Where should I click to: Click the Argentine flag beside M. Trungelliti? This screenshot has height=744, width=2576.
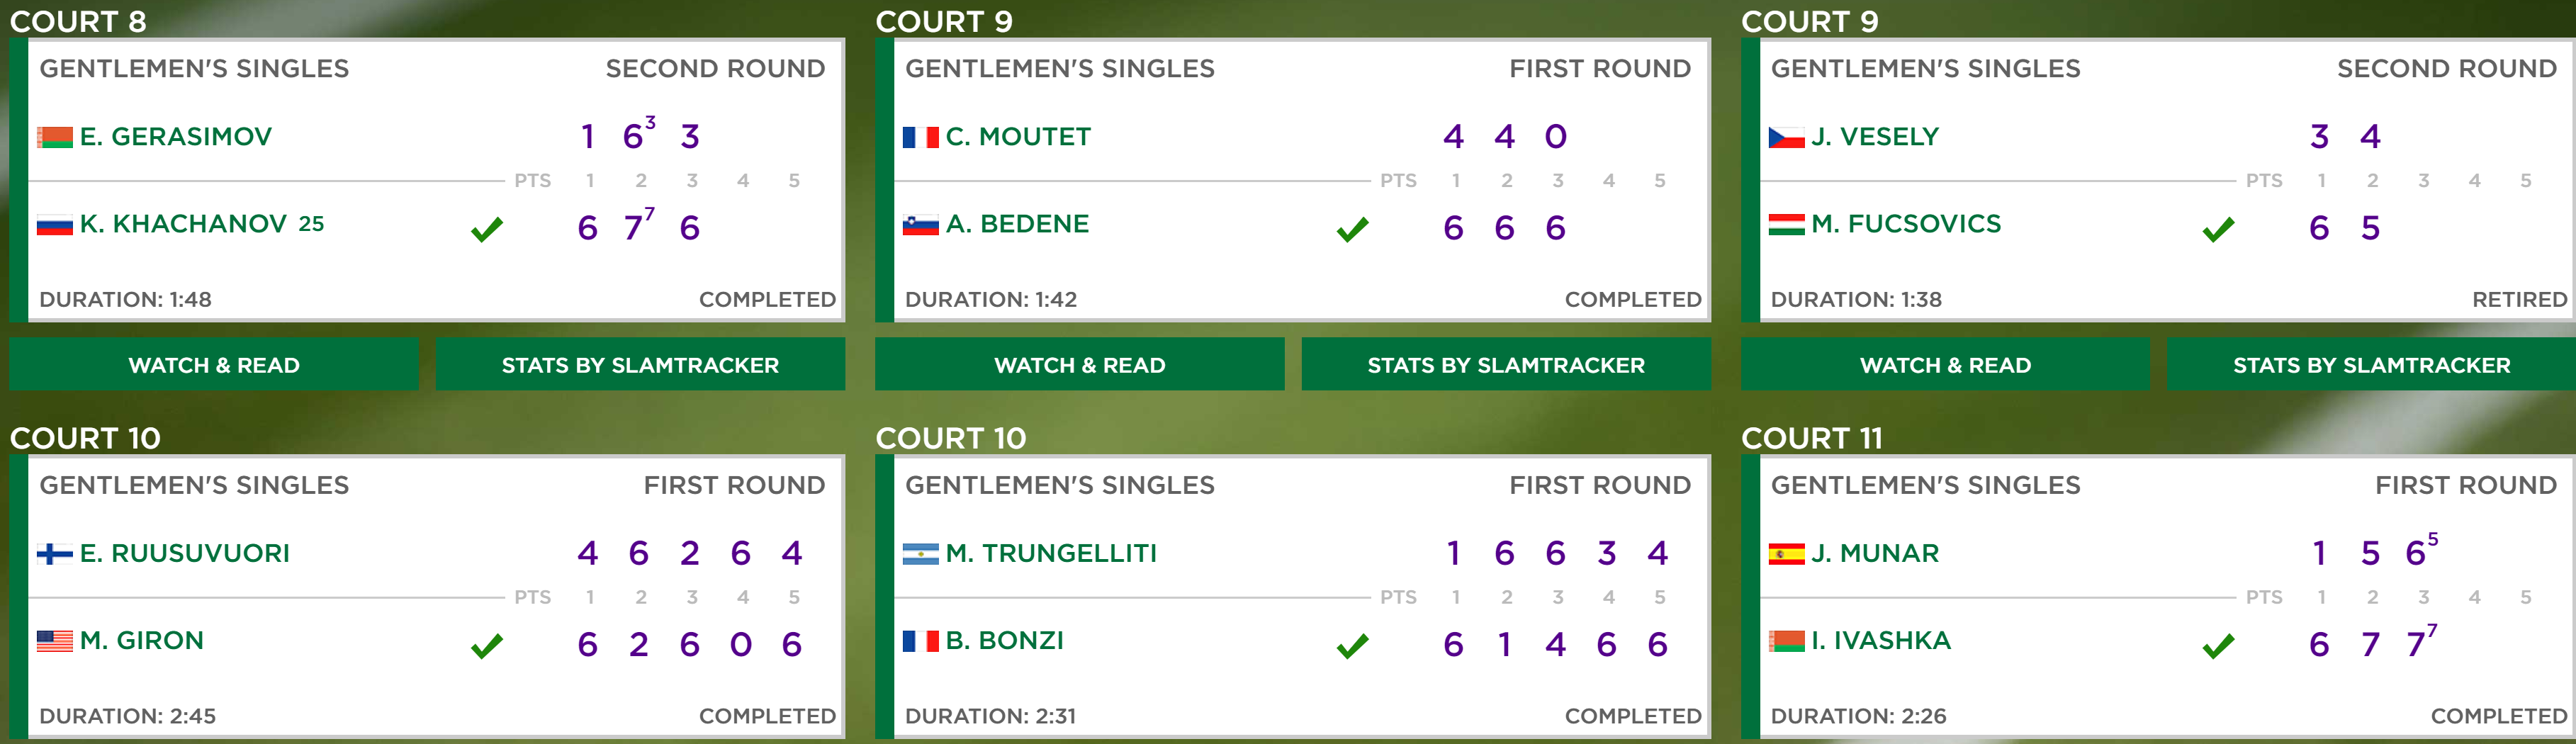920,553
